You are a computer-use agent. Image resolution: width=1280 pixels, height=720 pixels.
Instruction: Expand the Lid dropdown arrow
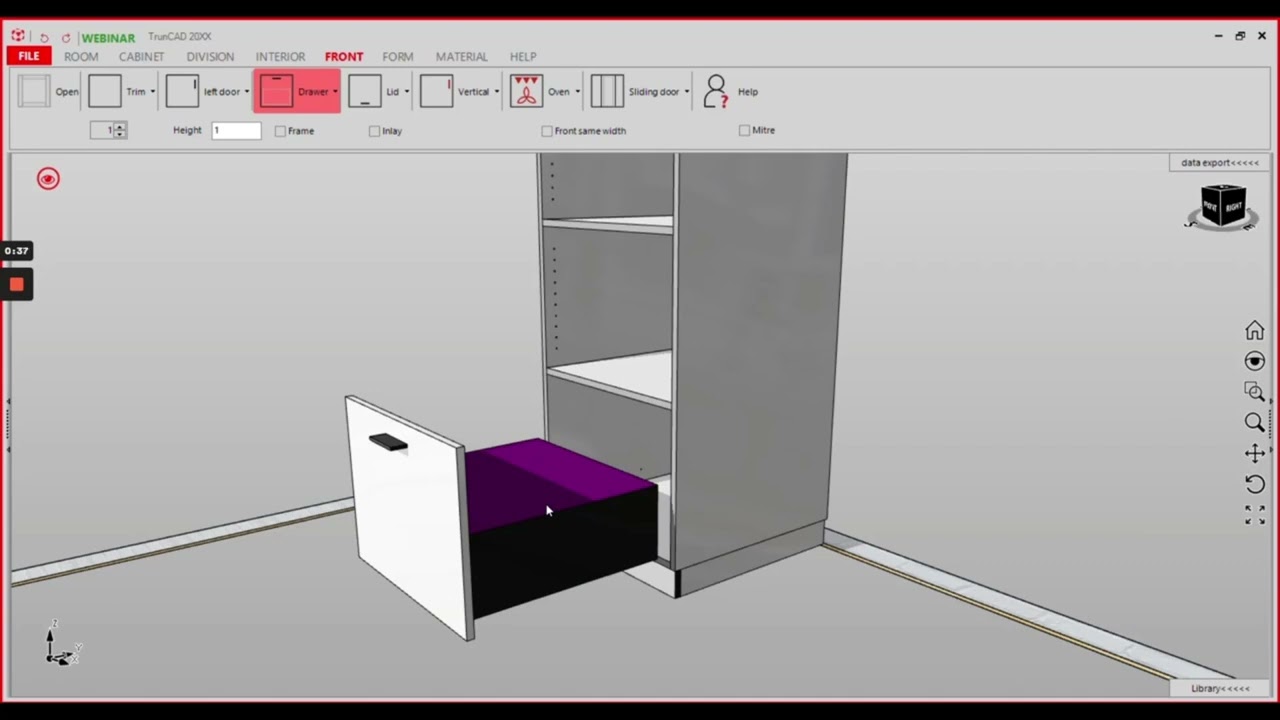tap(406, 92)
